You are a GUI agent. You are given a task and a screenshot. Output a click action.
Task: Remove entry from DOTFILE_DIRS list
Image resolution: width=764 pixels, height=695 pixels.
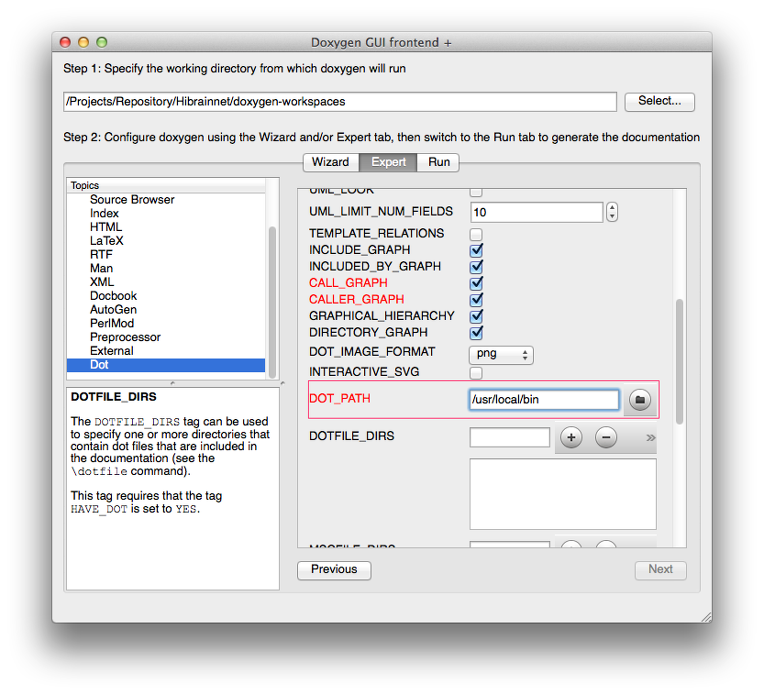pos(606,437)
